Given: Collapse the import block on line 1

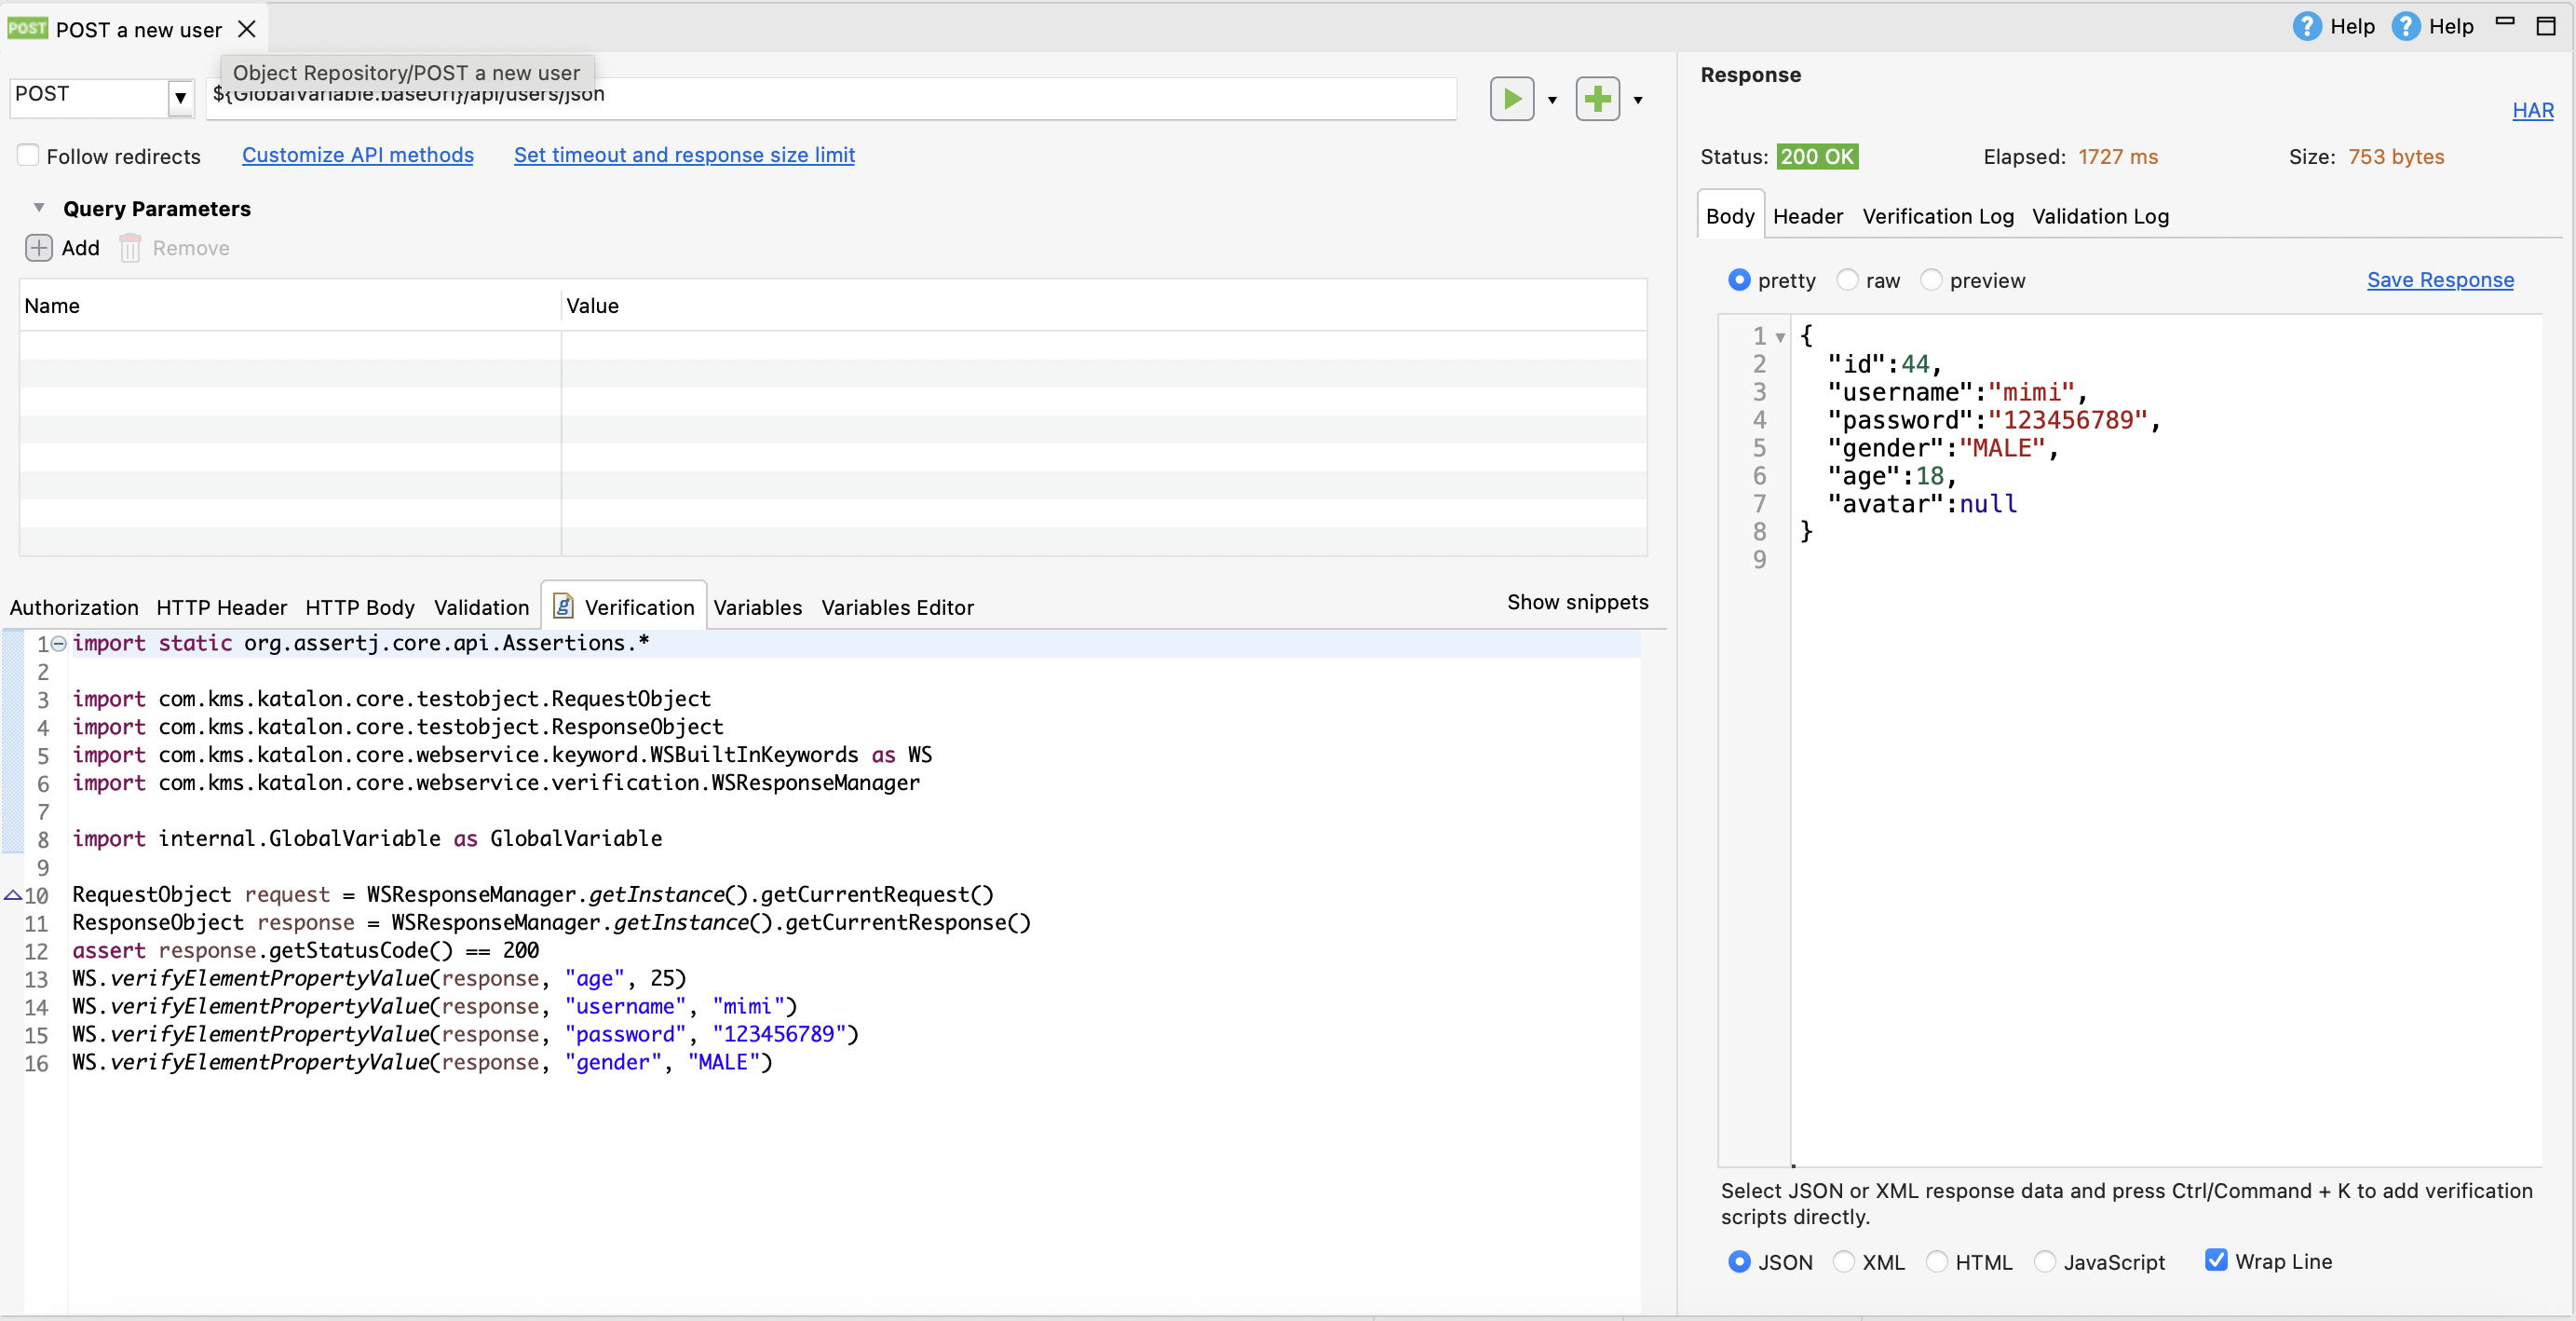Looking at the screenshot, I should (59, 644).
